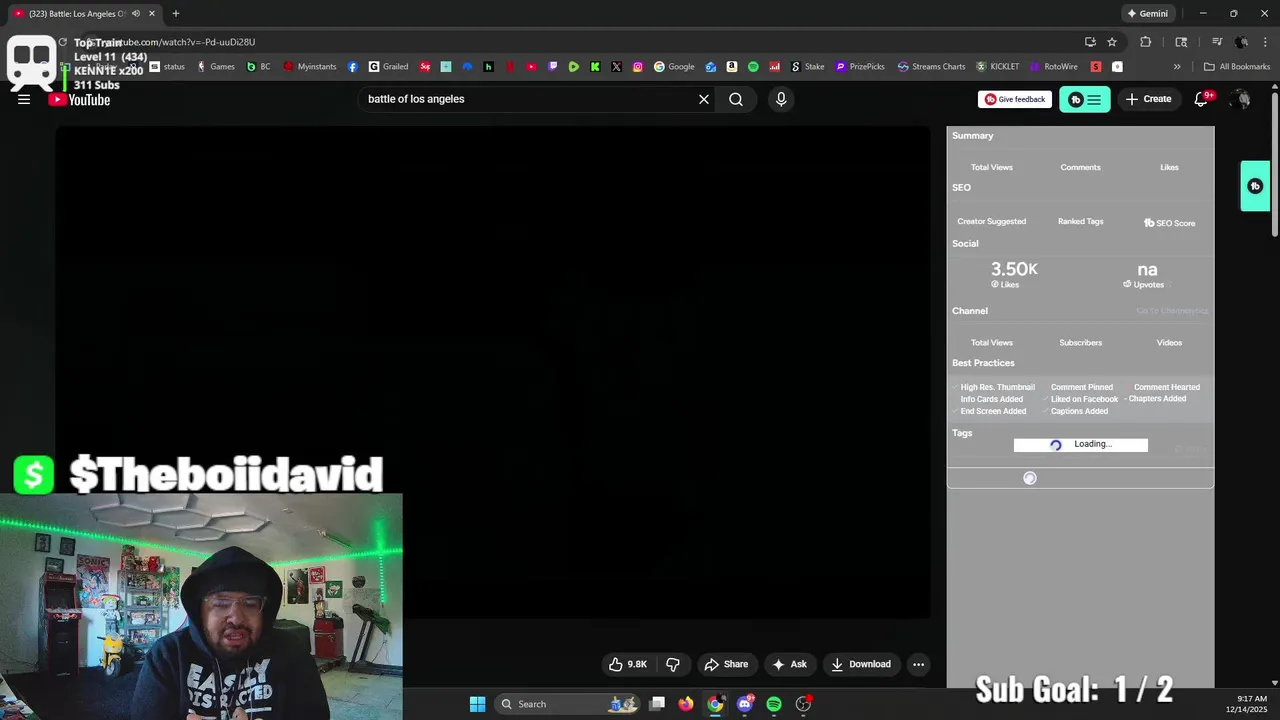This screenshot has height=720, width=1280.
Task: Toggle Liked on Facebook check
Action: [1081, 399]
